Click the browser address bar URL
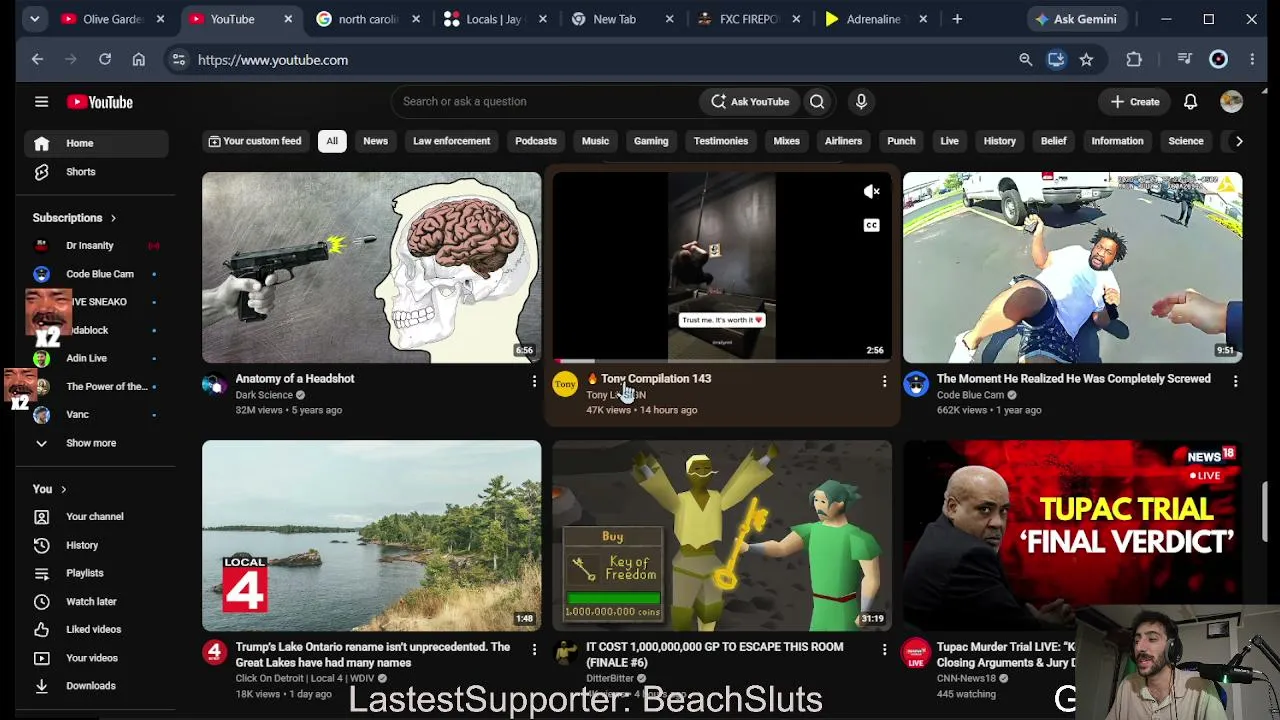Viewport: 1280px width, 720px height. (273, 60)
